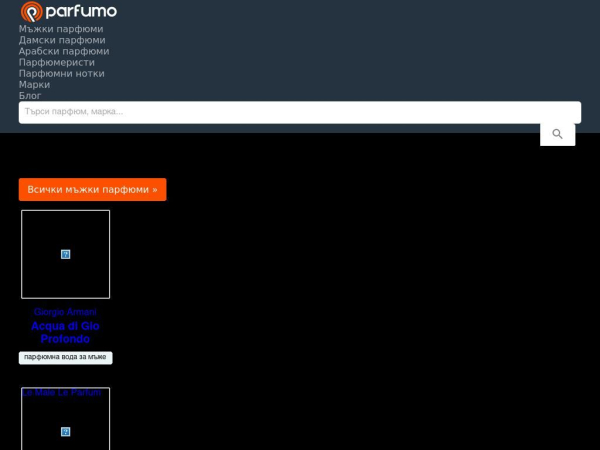The width and height of the screenshot is (600, 450).
Task: Focus the Търси парфюм, марка search field
Action: (300, 112)
